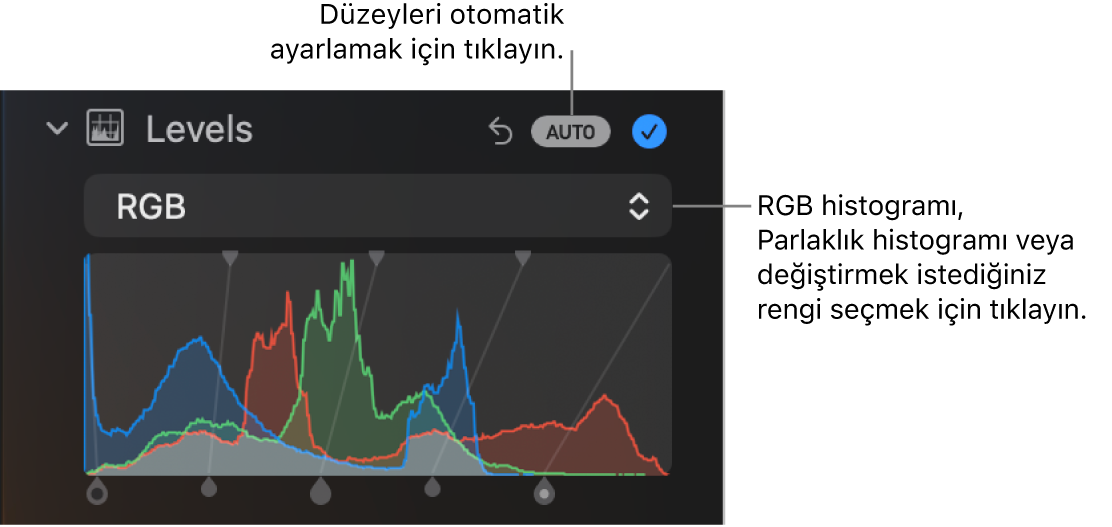Click the Levels histogram icon
Screen dimensions: 1112x527
pyautogui.click(x=105, y=128)
